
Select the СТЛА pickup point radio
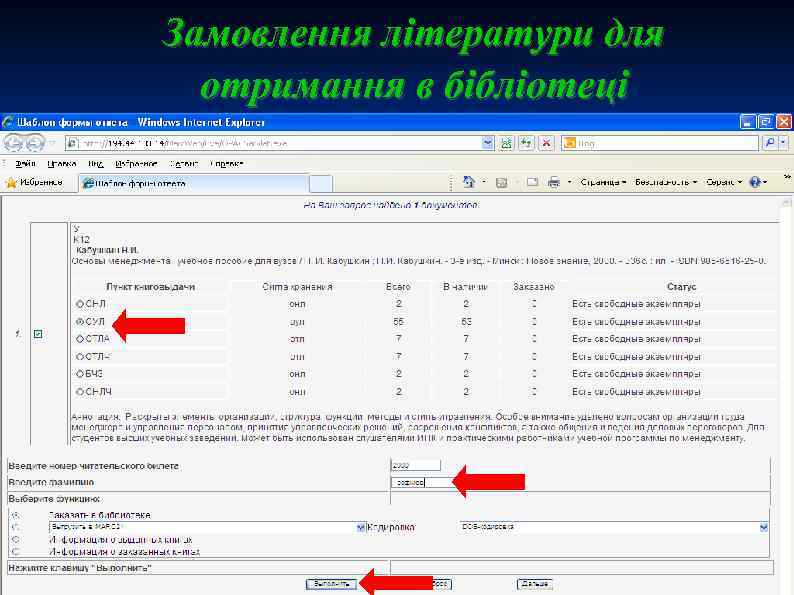tap(80, 339)
